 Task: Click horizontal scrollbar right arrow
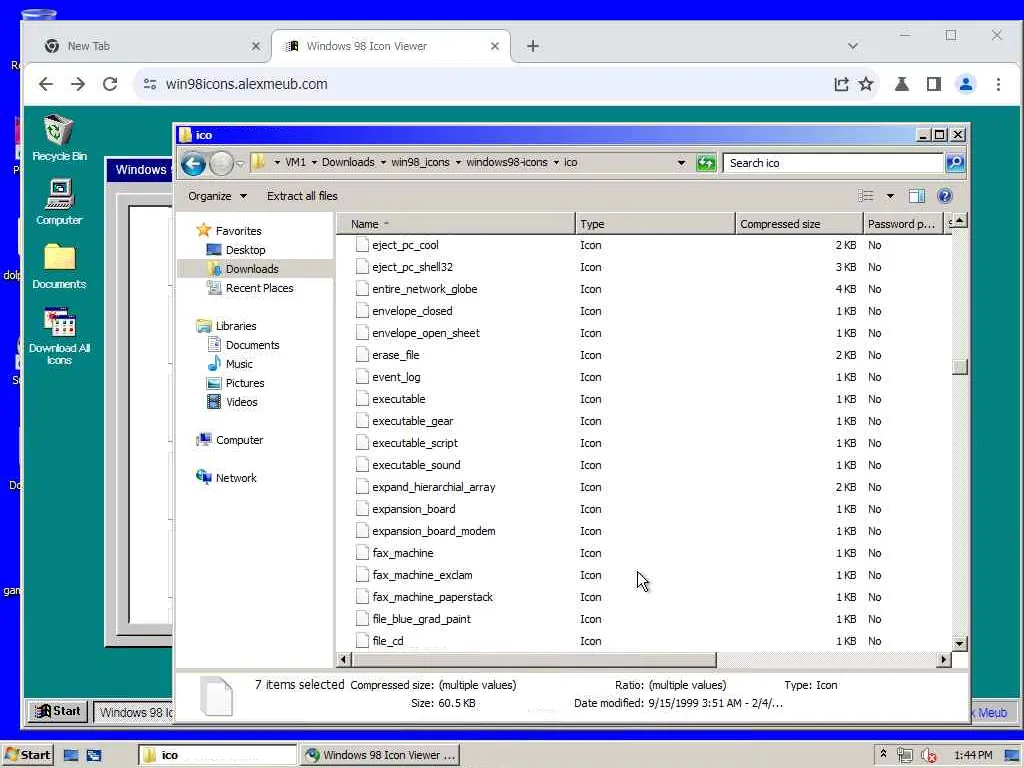[x=942, y=660]
